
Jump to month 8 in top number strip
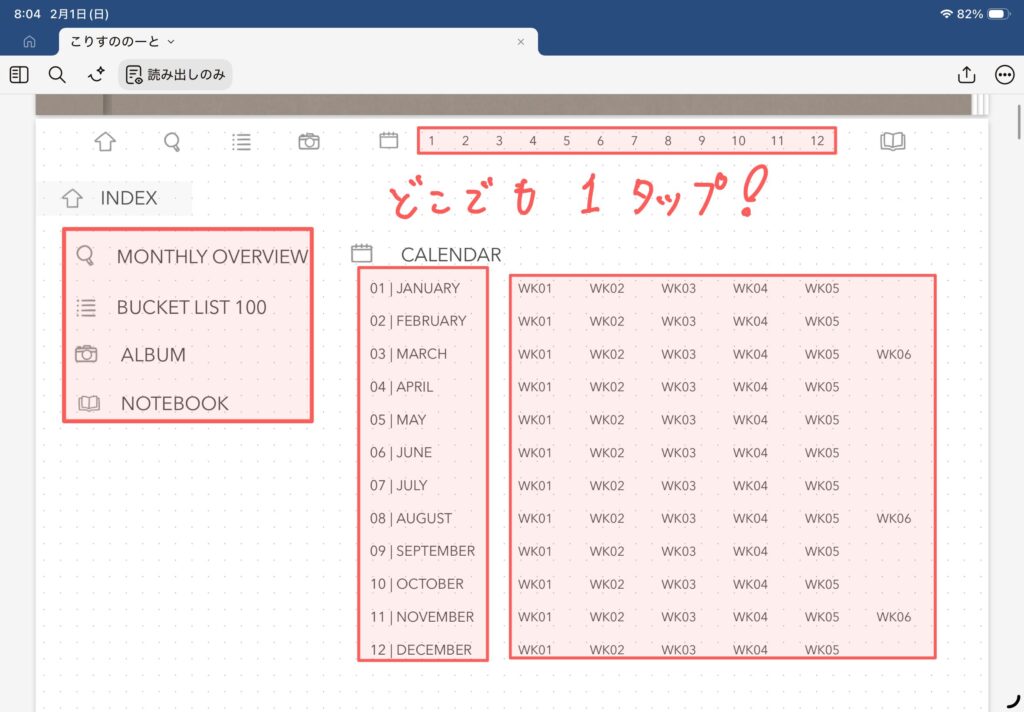coord(668,141)
